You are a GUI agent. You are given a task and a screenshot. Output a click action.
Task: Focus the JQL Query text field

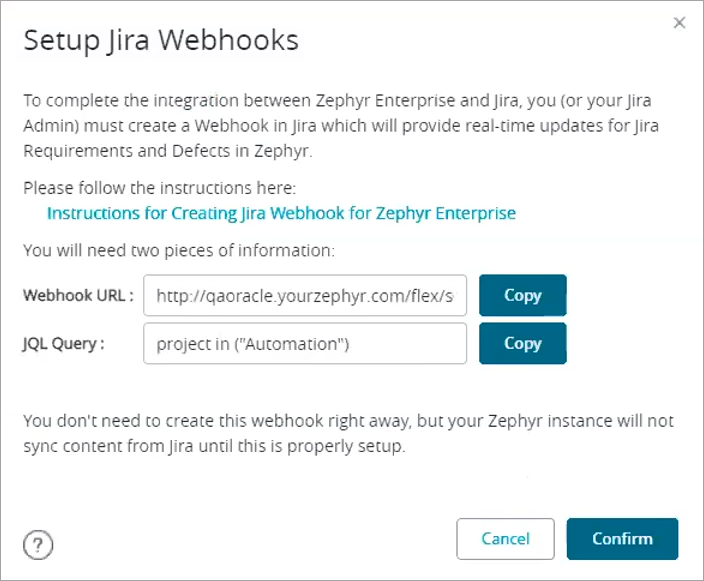coord(305,343)
